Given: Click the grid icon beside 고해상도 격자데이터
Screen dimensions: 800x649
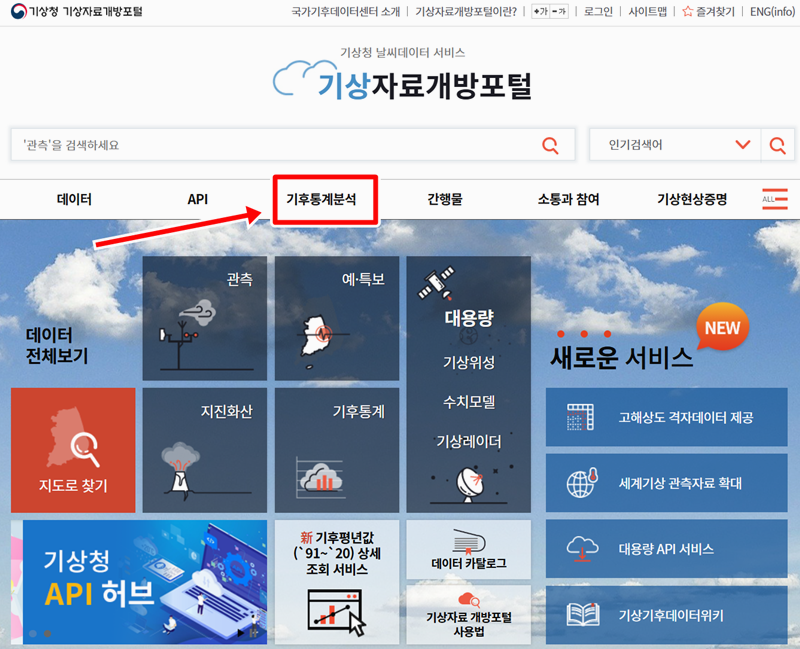Looking at the screenshot, I should (x=580, y=417).
